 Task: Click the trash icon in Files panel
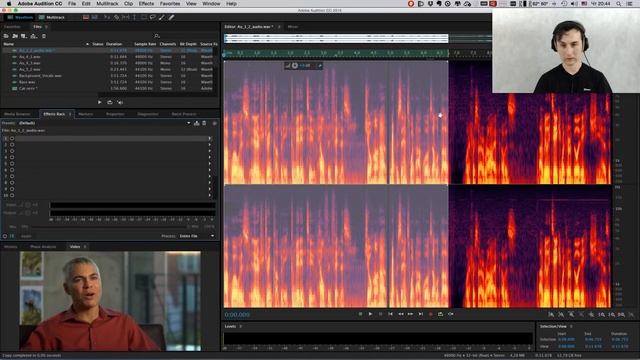(x=44, y=36)
